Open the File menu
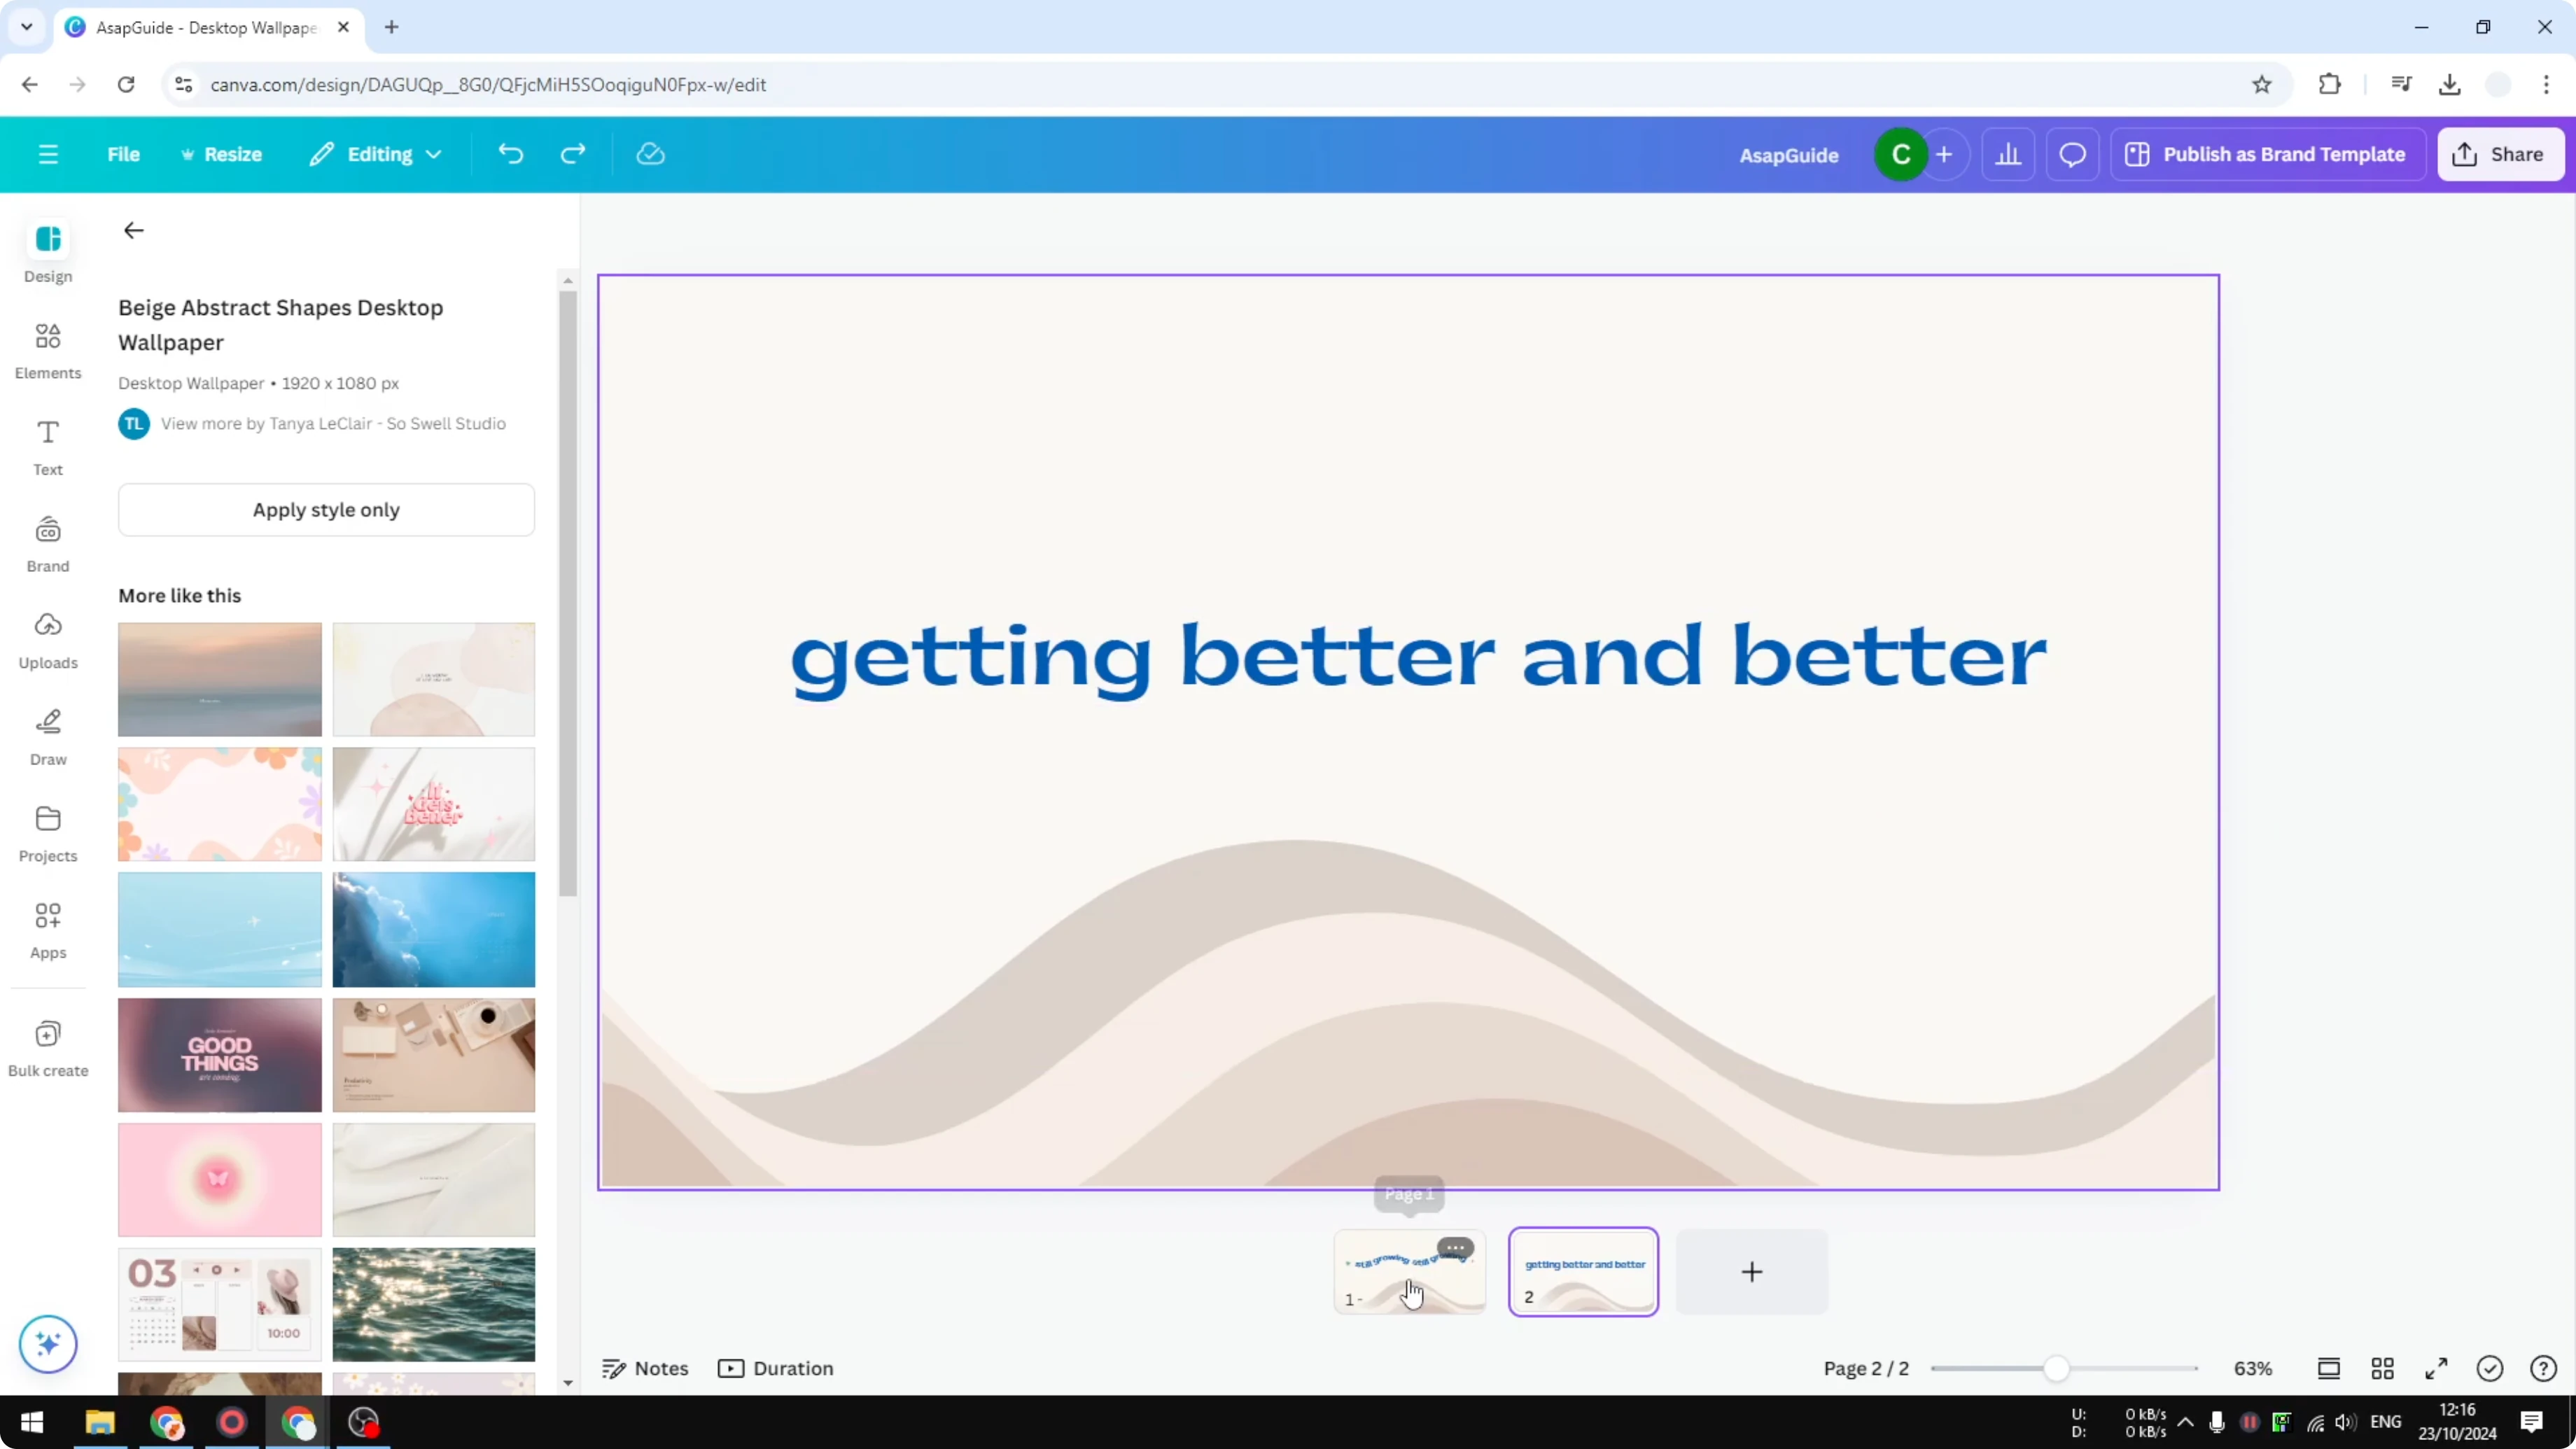Image resolution: width=2576 pixels, height=1449 pixels. [x=124, y=154]
